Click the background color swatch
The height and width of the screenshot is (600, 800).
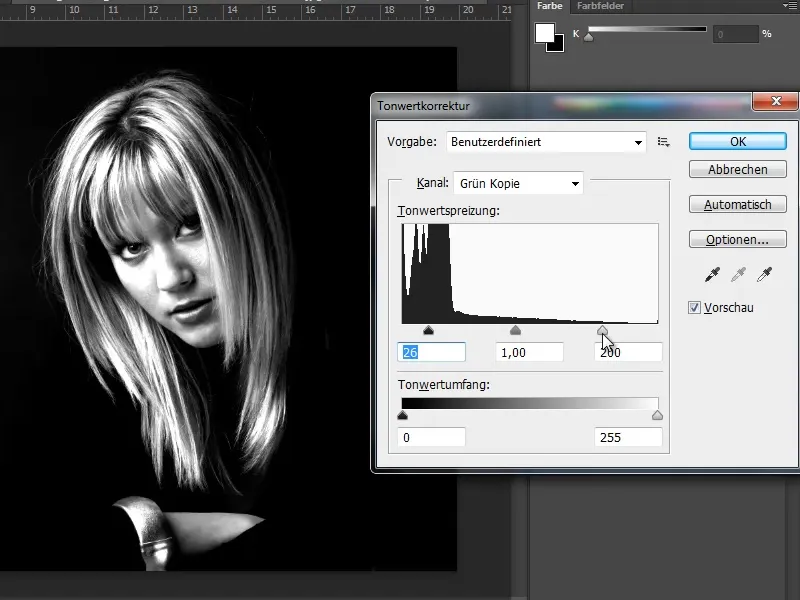(558, 45)
